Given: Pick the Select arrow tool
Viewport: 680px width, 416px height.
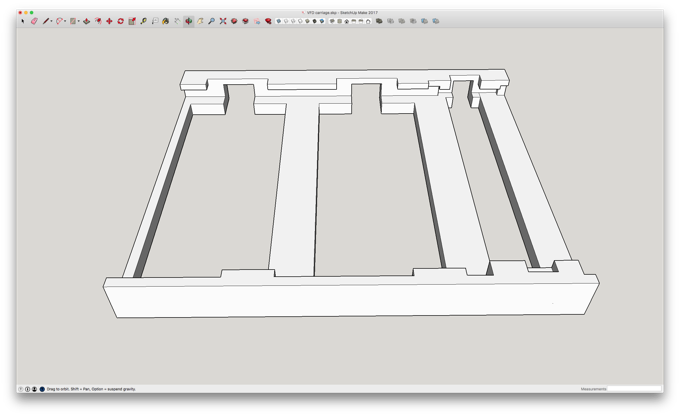Looking at the screenshot, I should [x=23, y=21].
